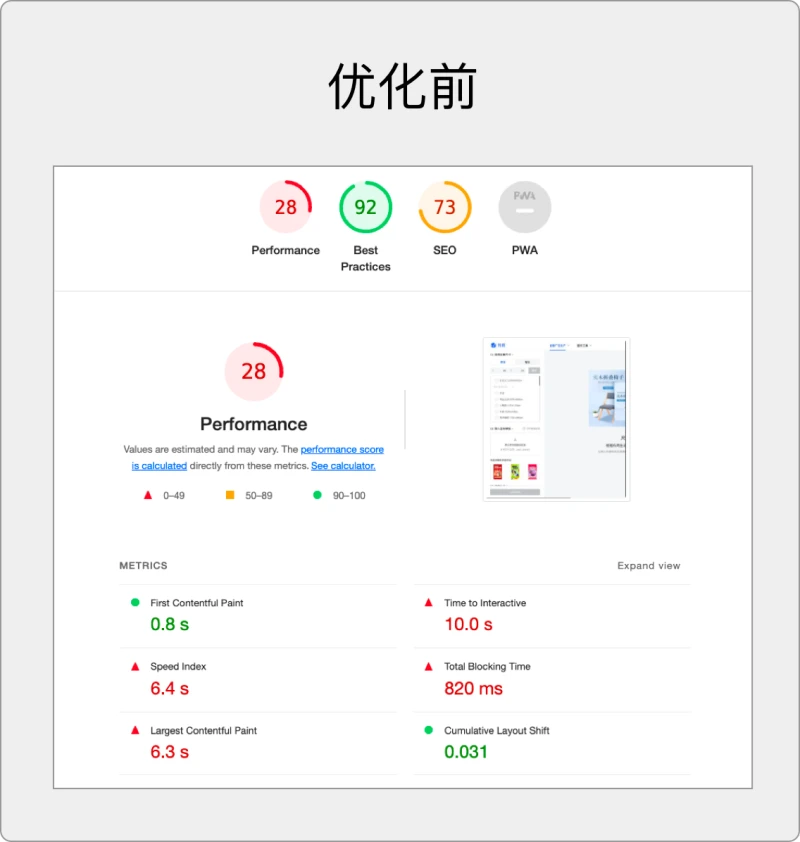Click the Best Practices gauge showing 92
This screenshot has width=800, height=842.
pos(366,207)
